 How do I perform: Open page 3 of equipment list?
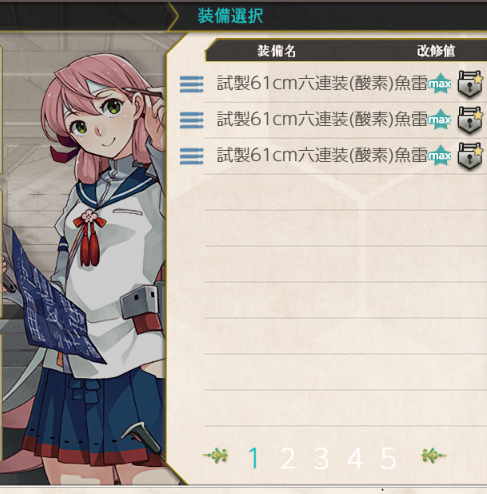point(321,458)
